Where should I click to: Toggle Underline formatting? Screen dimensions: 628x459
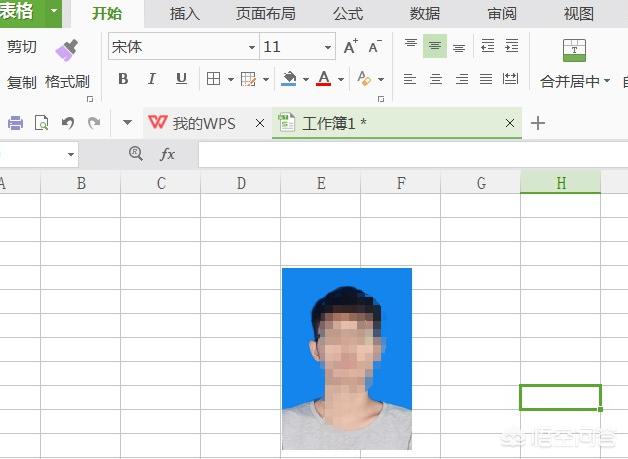point(181,79)
